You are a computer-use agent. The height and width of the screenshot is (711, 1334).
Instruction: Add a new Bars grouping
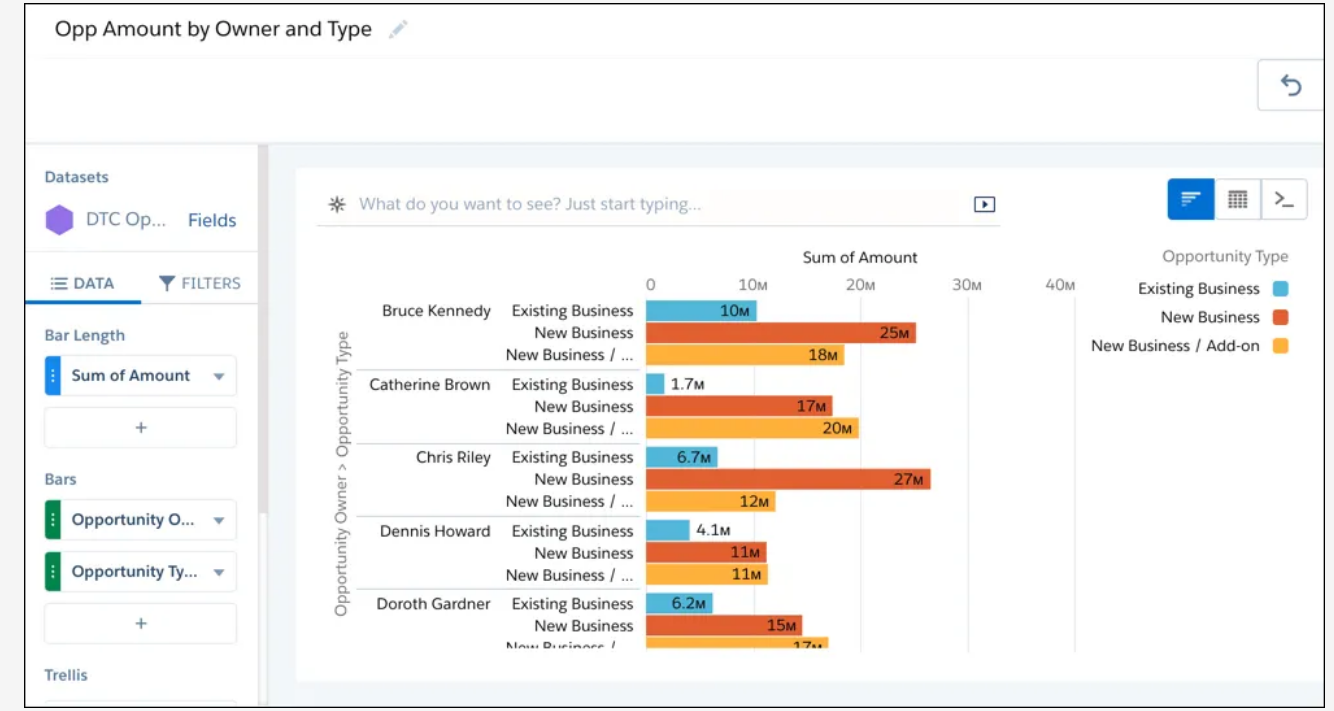pyautogui.click(x=141, y=623)
